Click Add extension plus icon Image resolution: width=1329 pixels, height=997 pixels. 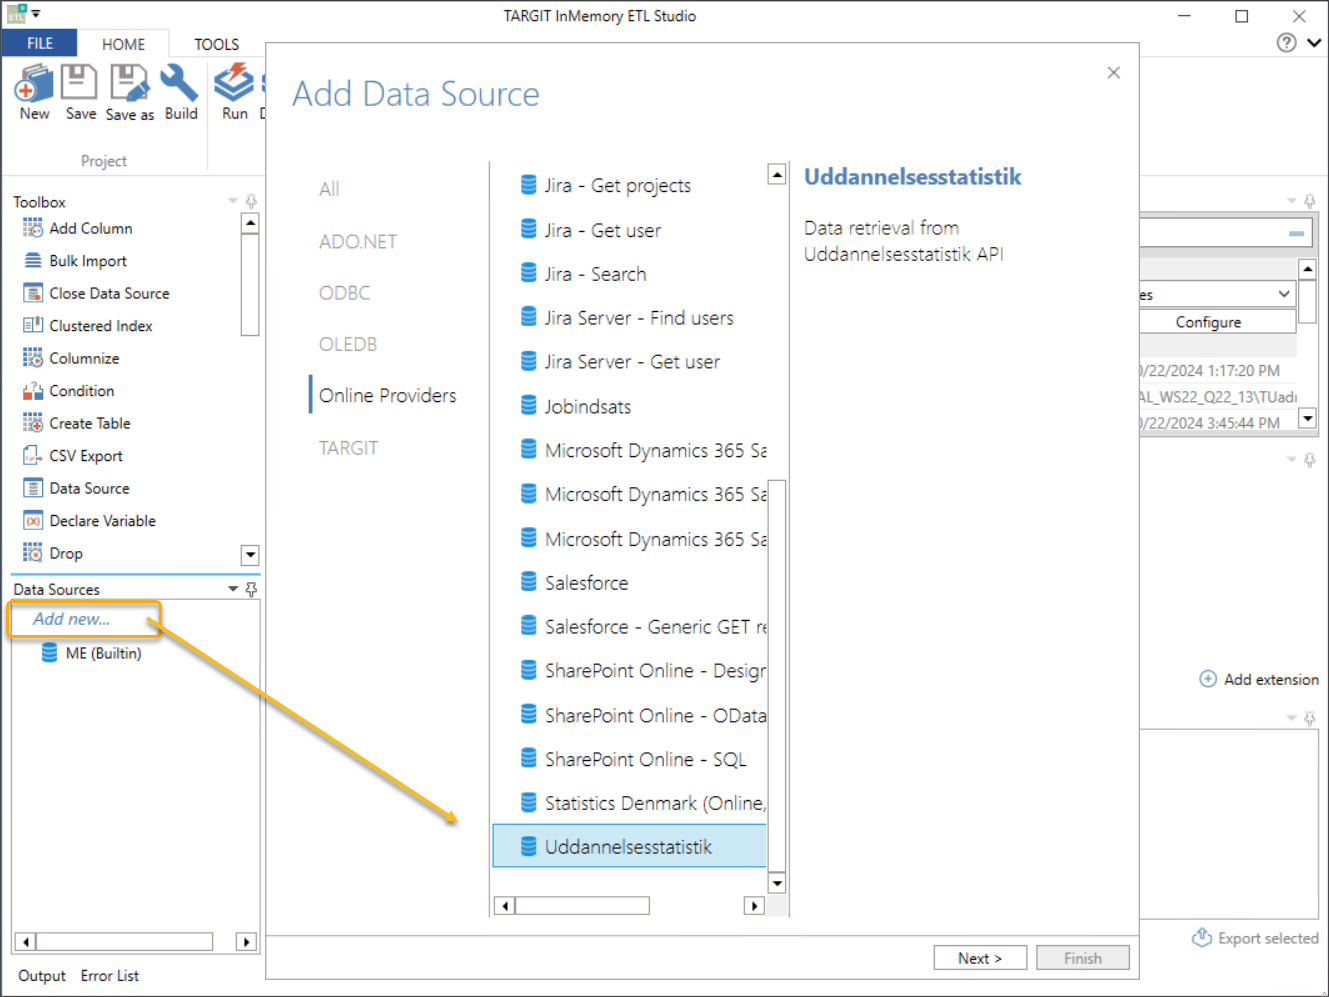tap(1208, 679)
